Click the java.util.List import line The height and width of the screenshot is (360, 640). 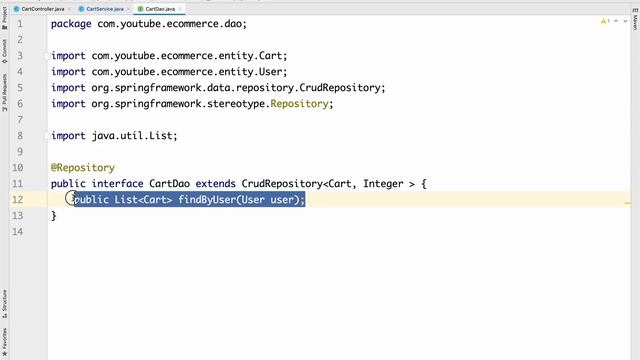click(114, 136)
